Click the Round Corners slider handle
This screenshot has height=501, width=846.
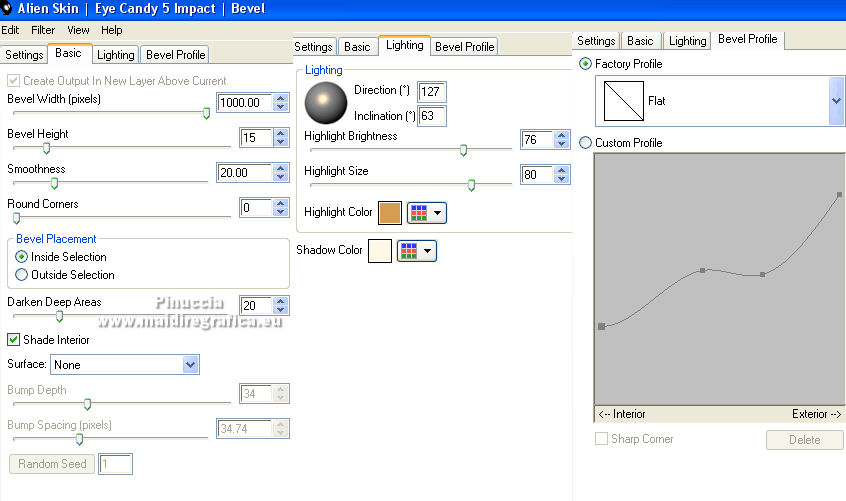tap(17, 218)
